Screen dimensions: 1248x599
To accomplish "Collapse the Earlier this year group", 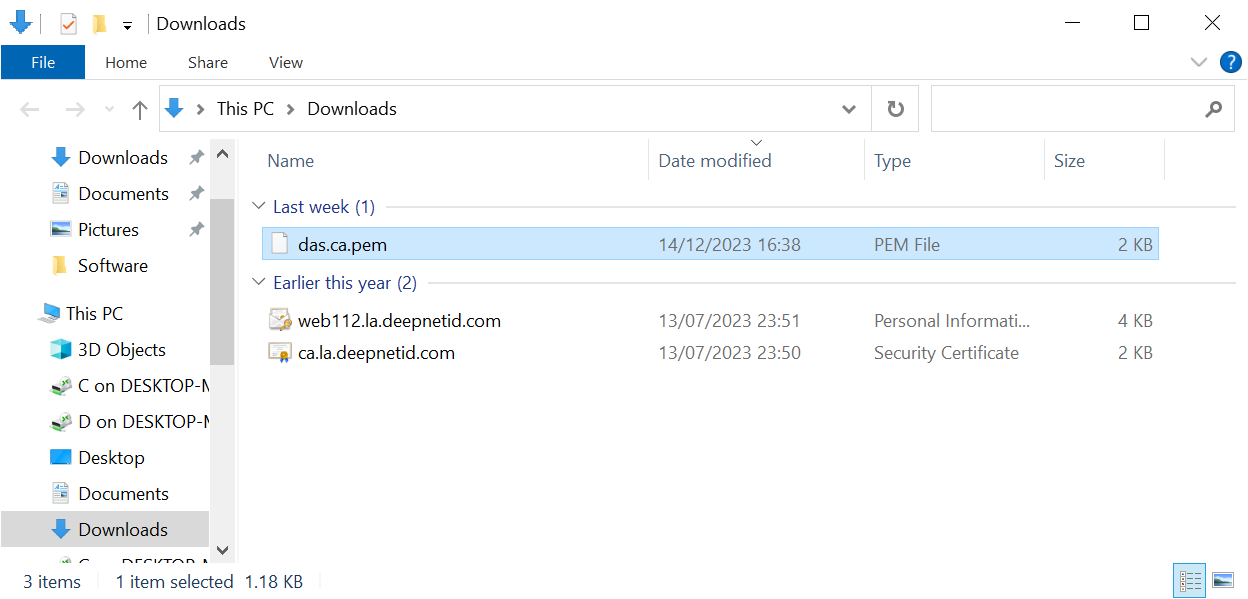I will tap(260, 283).
